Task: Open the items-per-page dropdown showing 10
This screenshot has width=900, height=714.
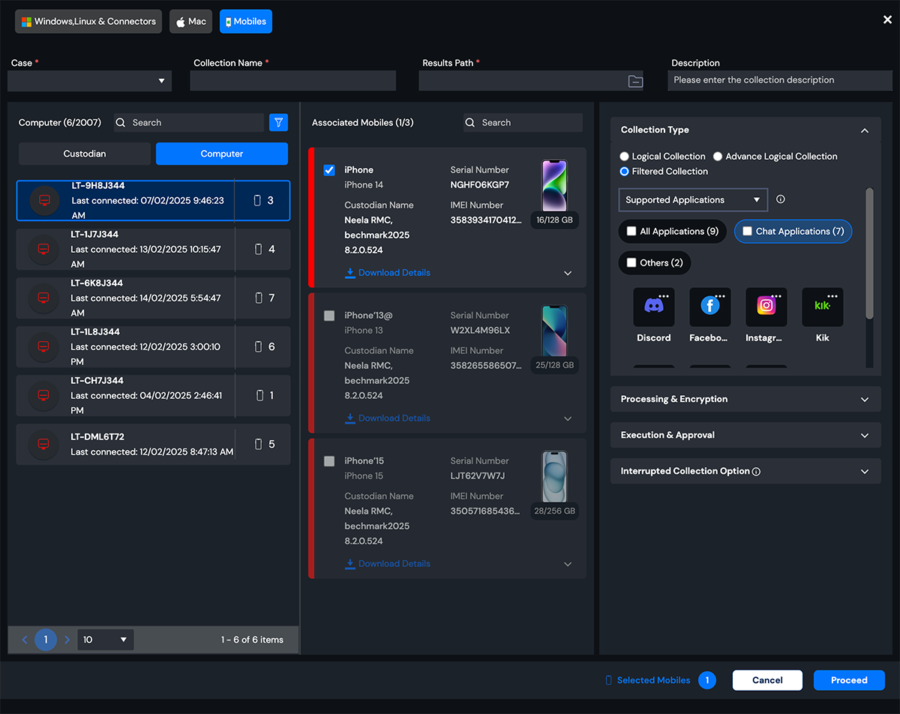Action: pyautogui.click(x=104, y=639)
